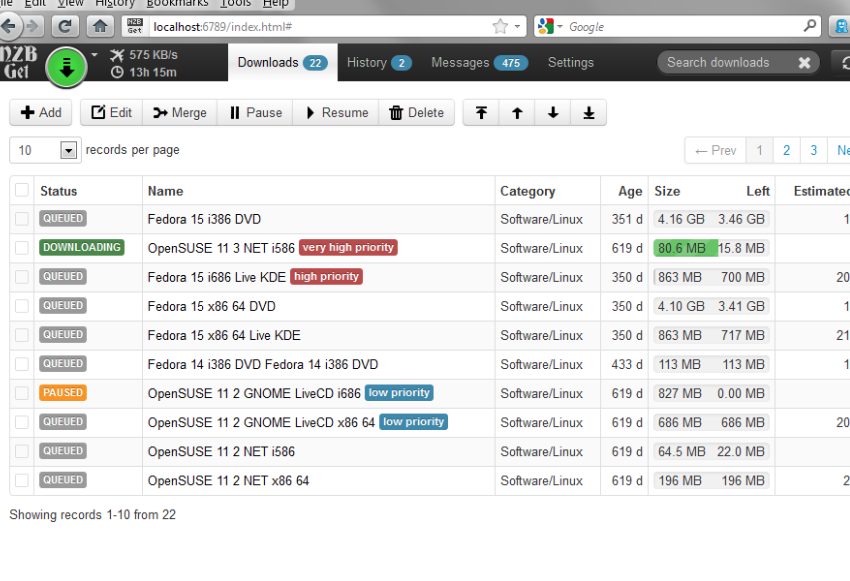Click the Merge button
This screenshot has width=850, height=581.
180,113
